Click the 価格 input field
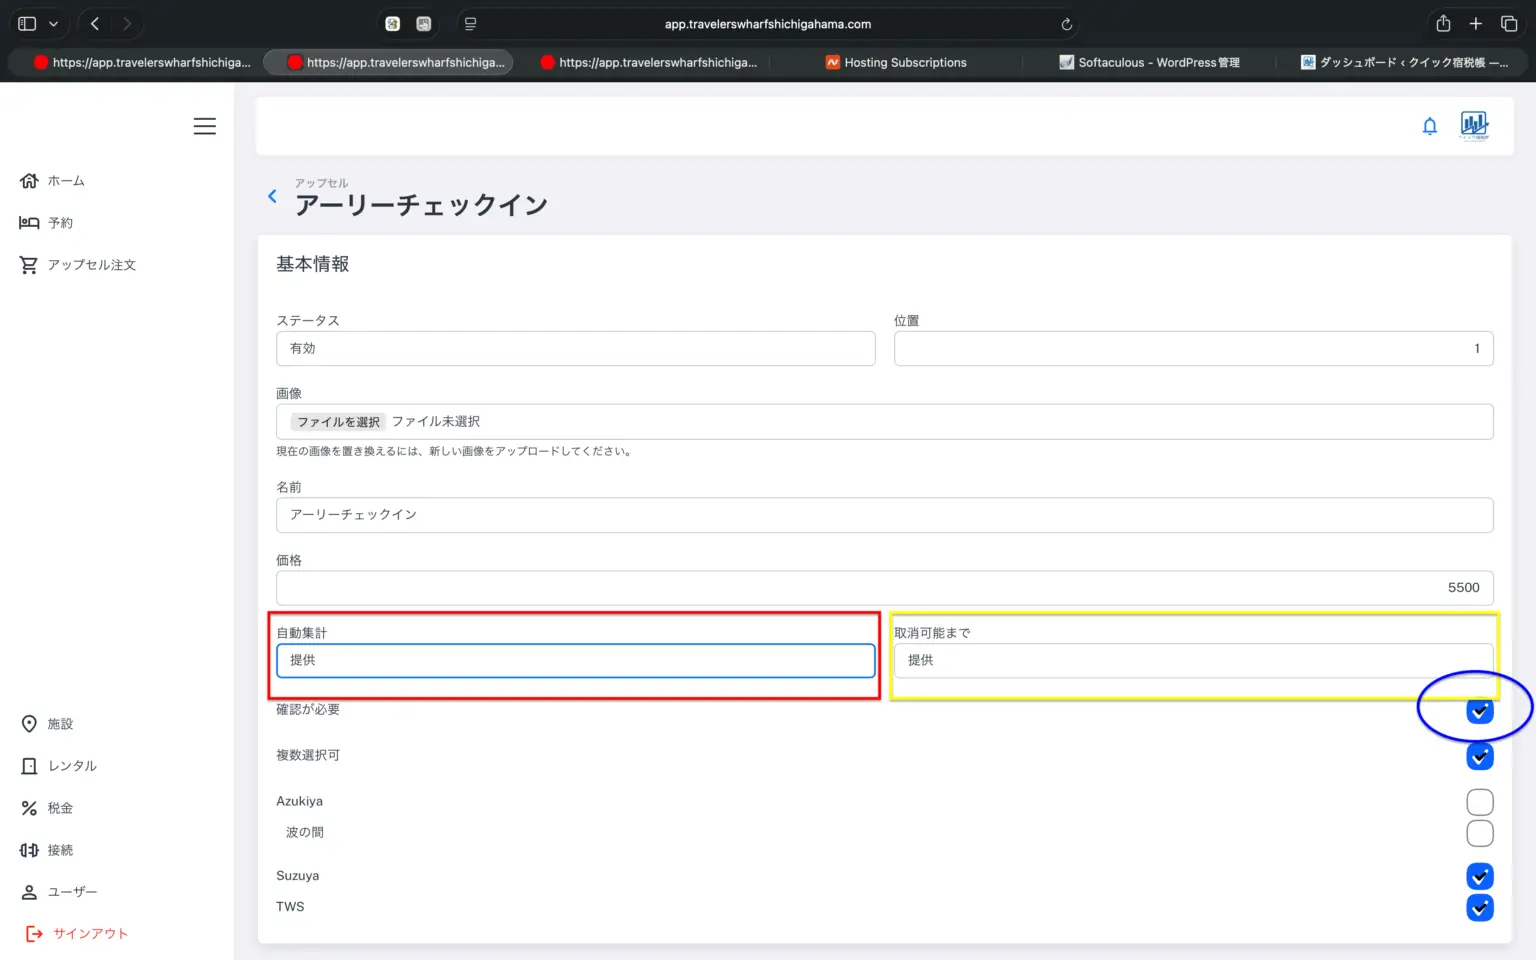The image size is (1536, 960). (x=884, y=588)
